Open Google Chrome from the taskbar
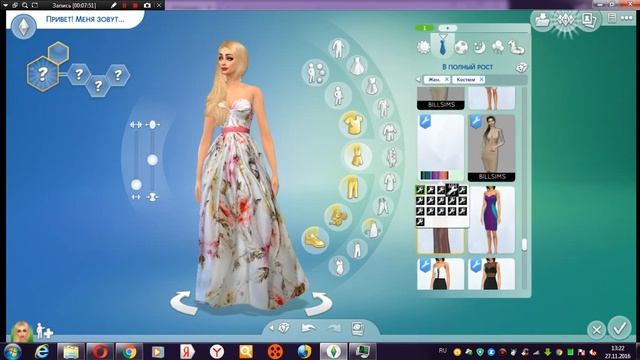Viewport: 640px width, 360px height. coord(129,351)
